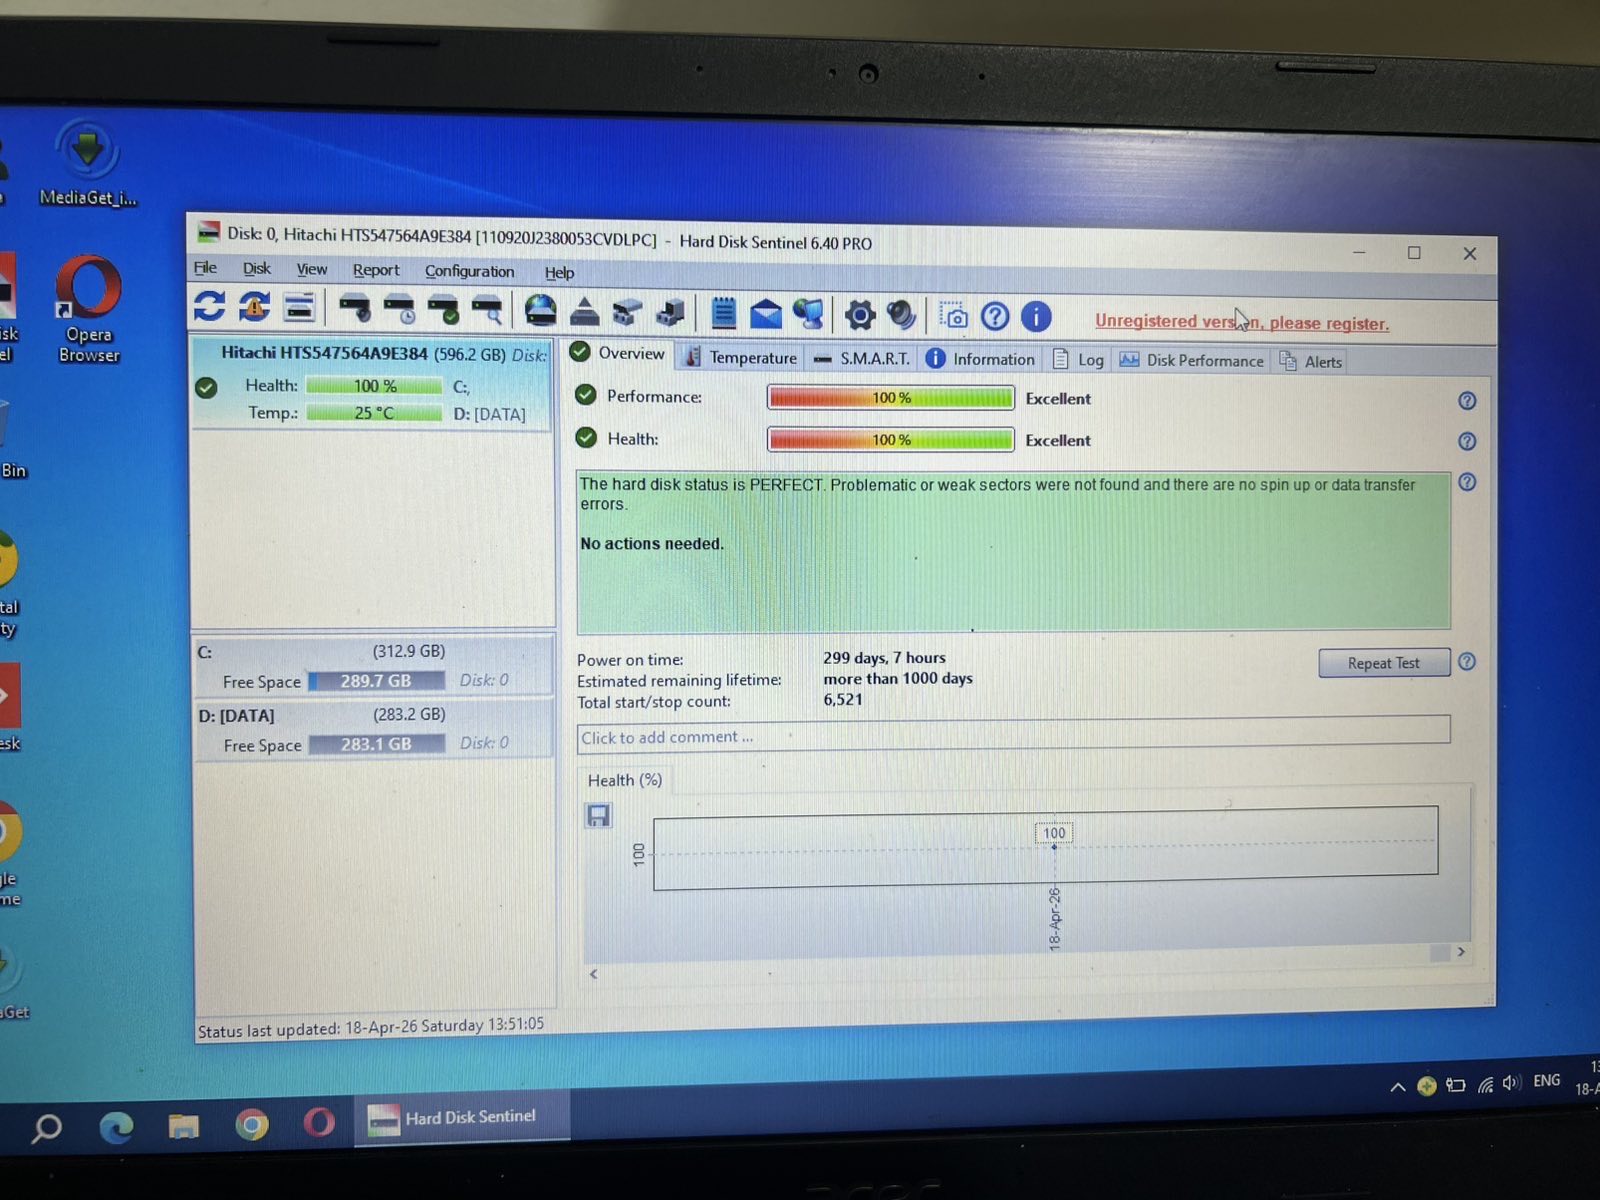1600x1200 pixels.
Task: Click help icon next to Performance bar
Action: tap(1467, 401)
